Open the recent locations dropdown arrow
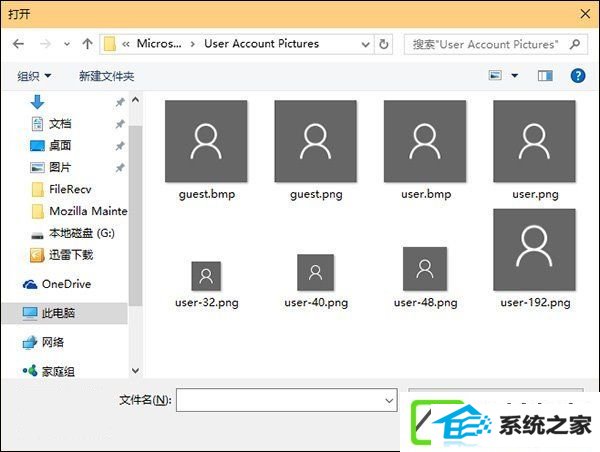Image resolution: width=600 pixels, height=452 pixels. coord(67,44)
